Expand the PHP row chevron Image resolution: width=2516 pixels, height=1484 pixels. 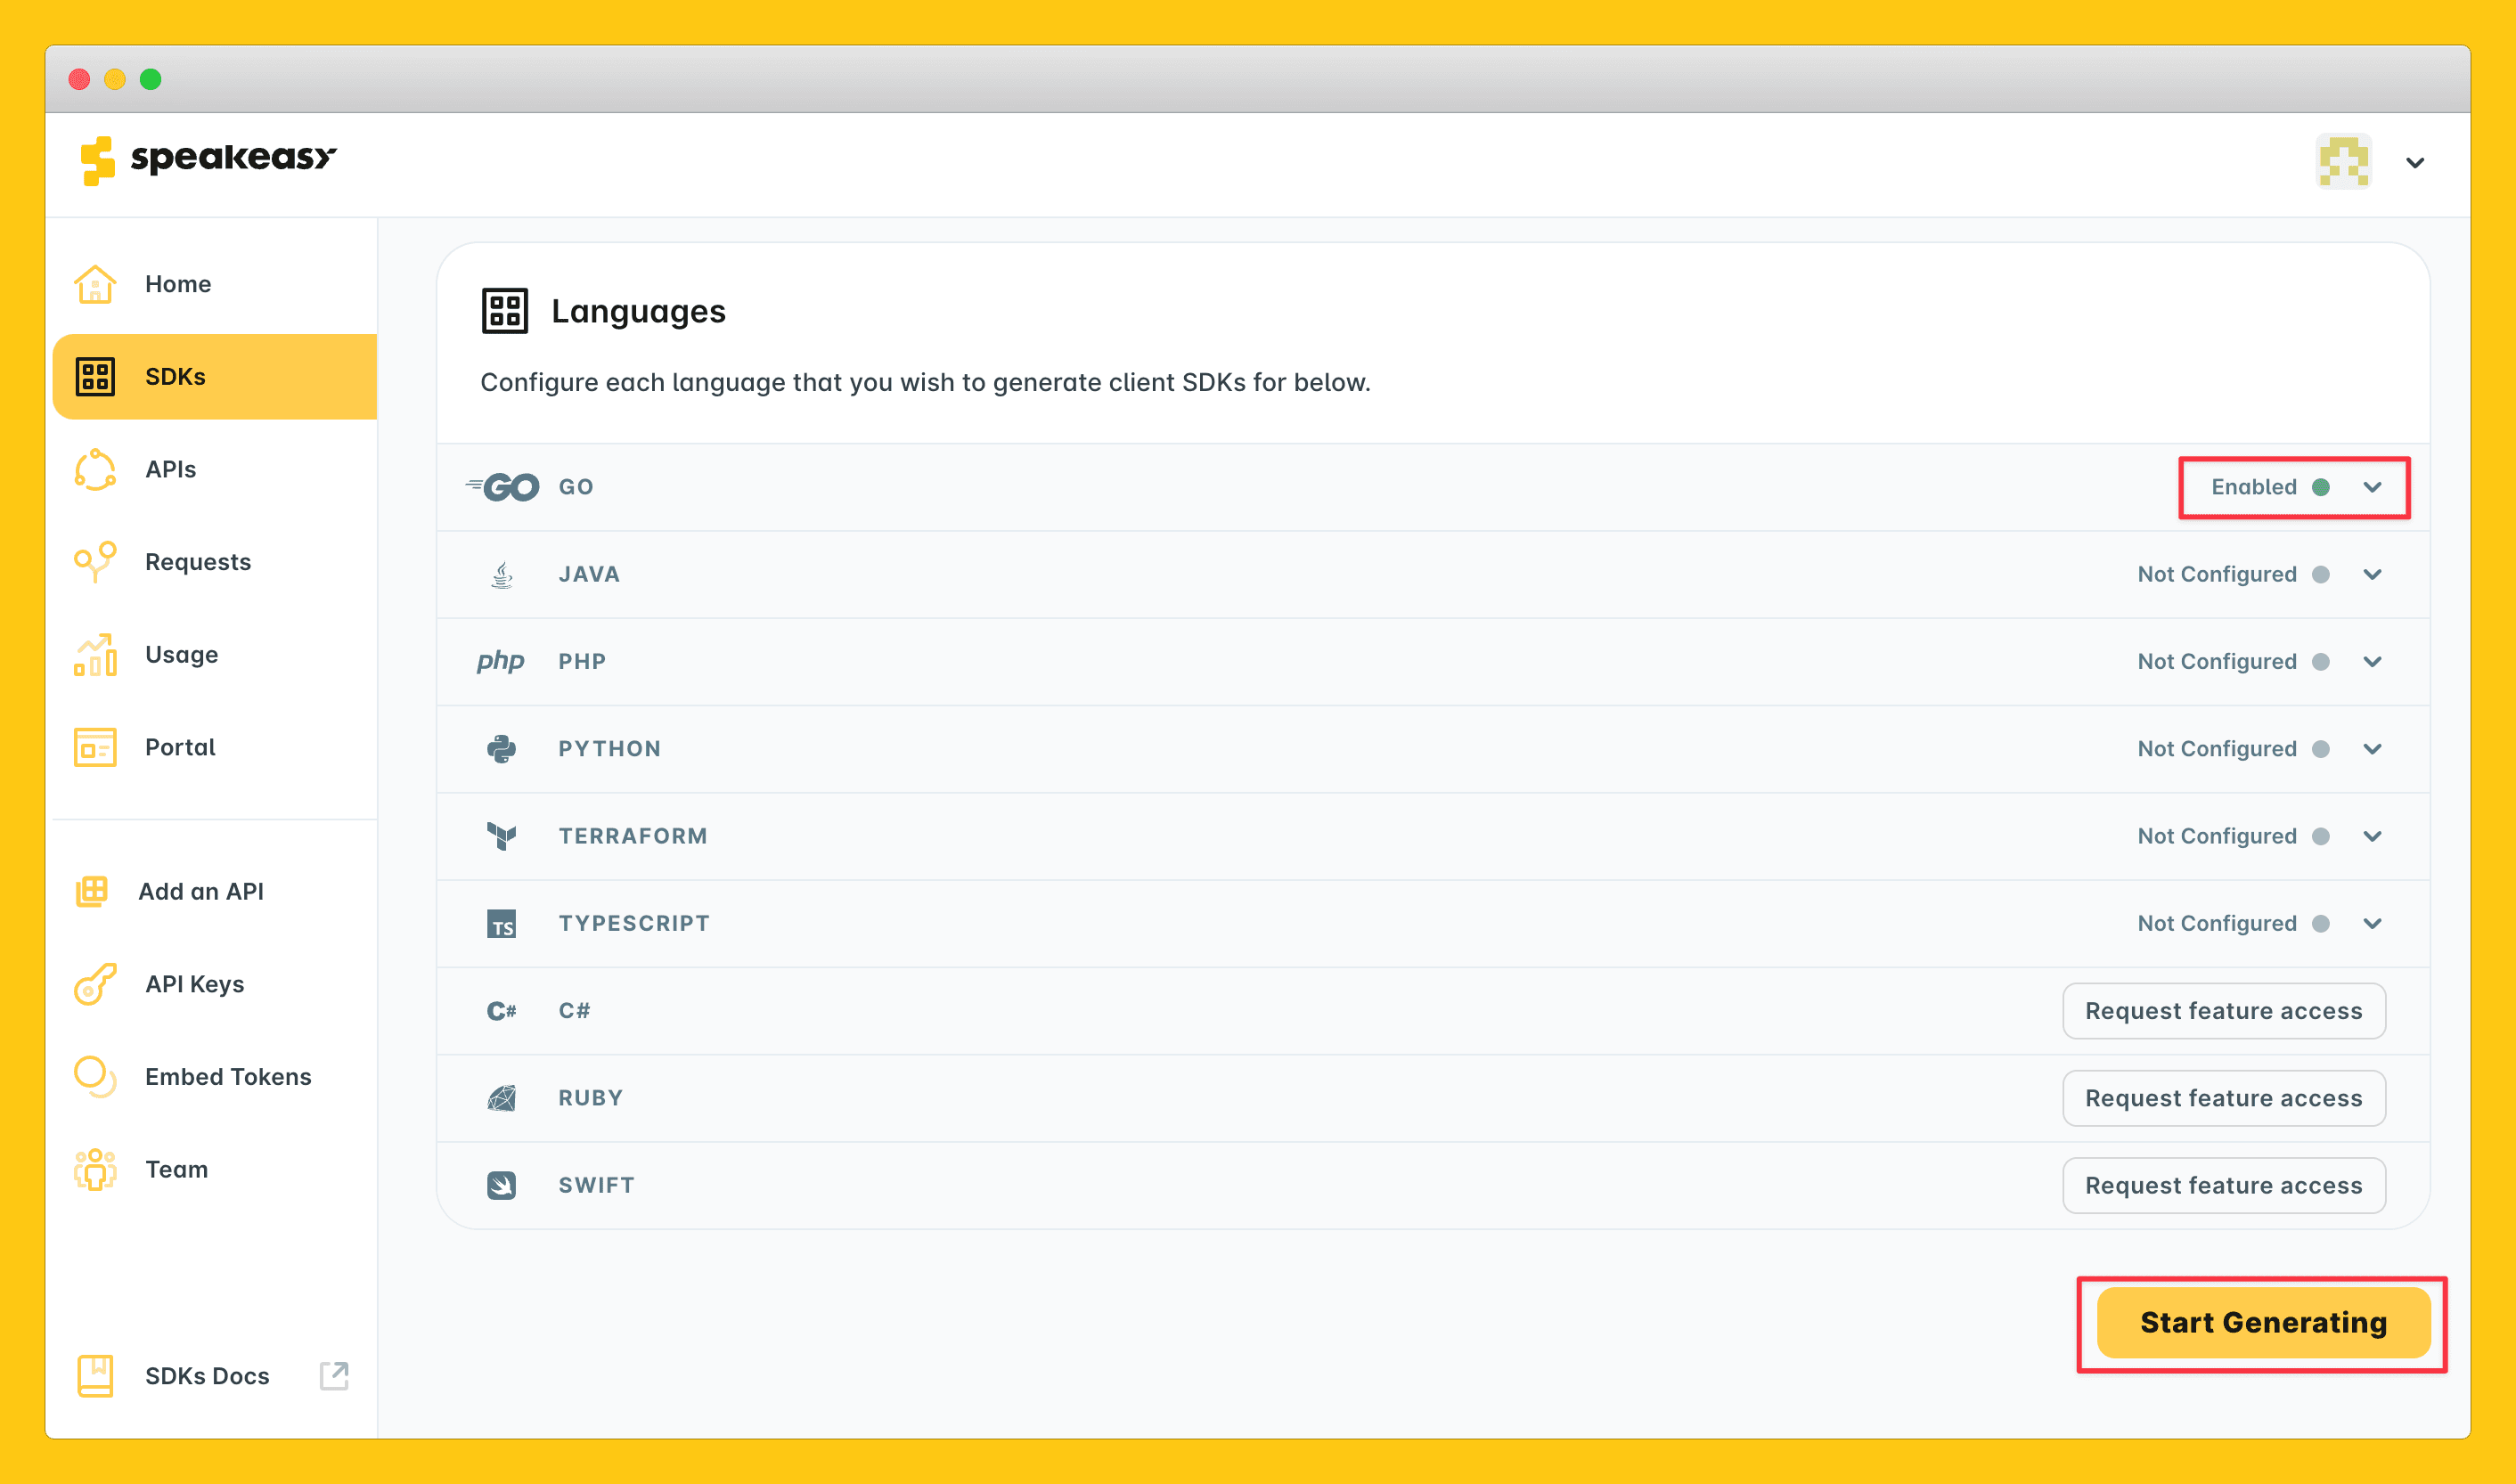coord(2372,662)
